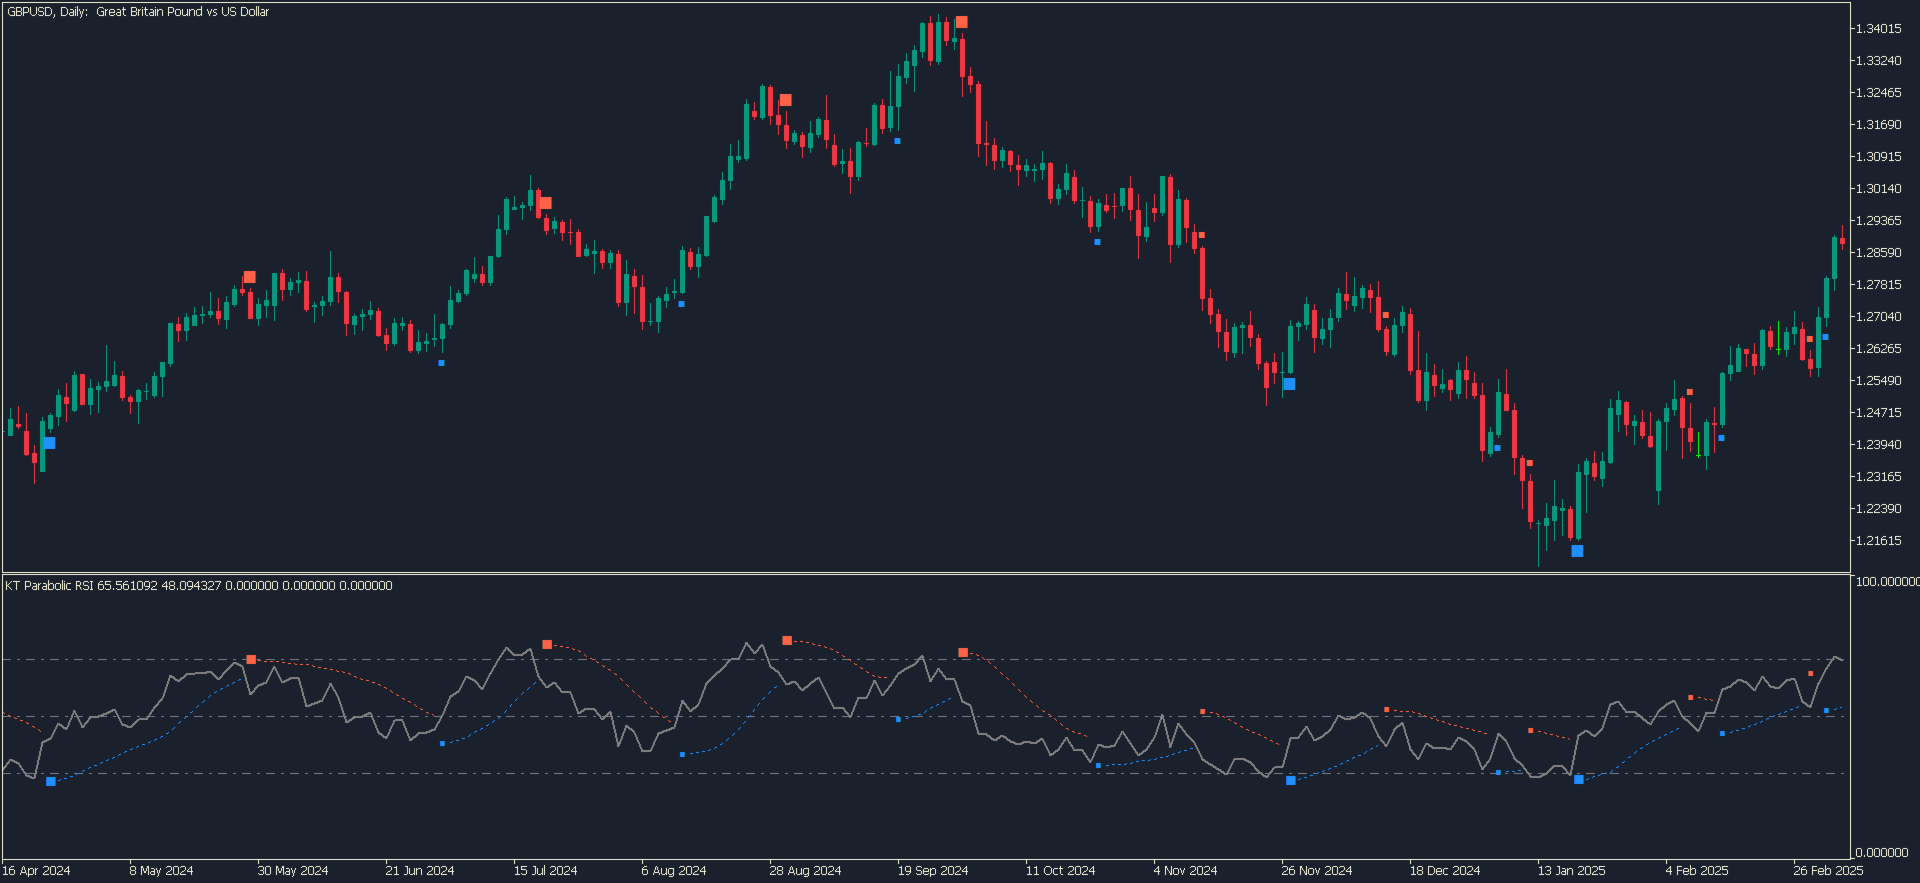Click the small blue marker below the early August 2024 candles
This screenshot has width=1920, height=883.
(681, 304)
